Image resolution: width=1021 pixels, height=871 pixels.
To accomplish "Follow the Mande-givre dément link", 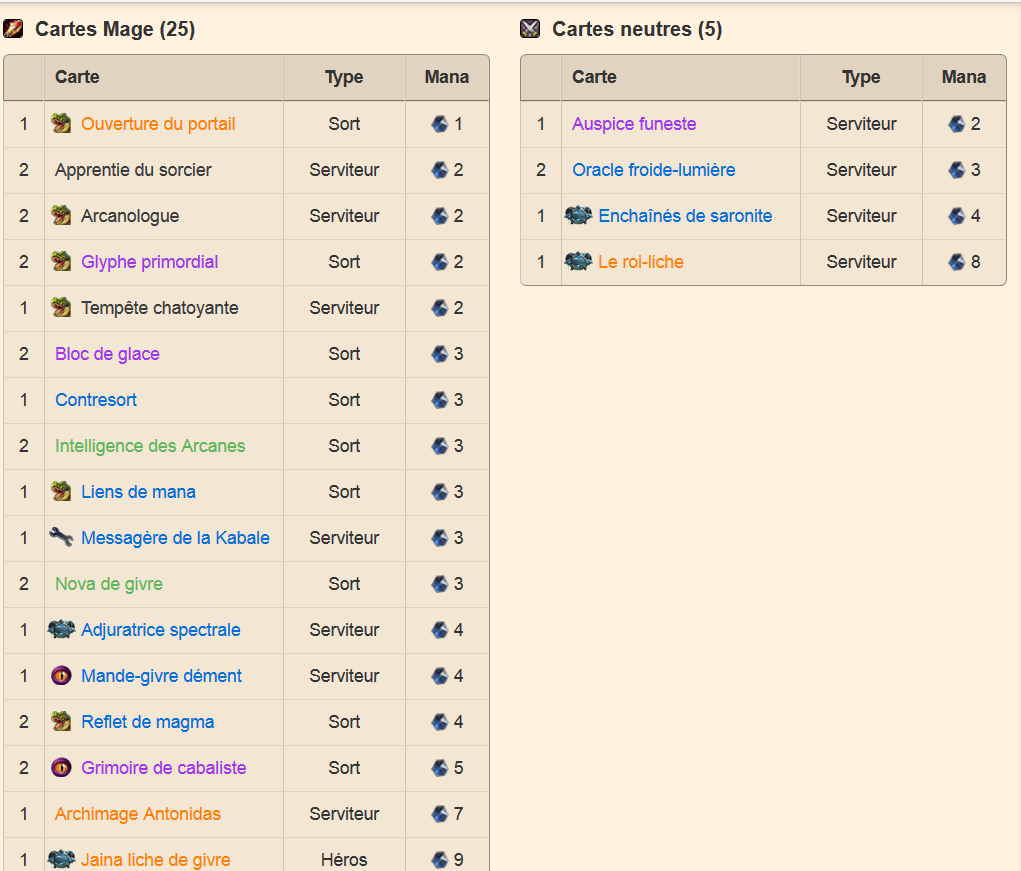I will [x=161, y=676].
